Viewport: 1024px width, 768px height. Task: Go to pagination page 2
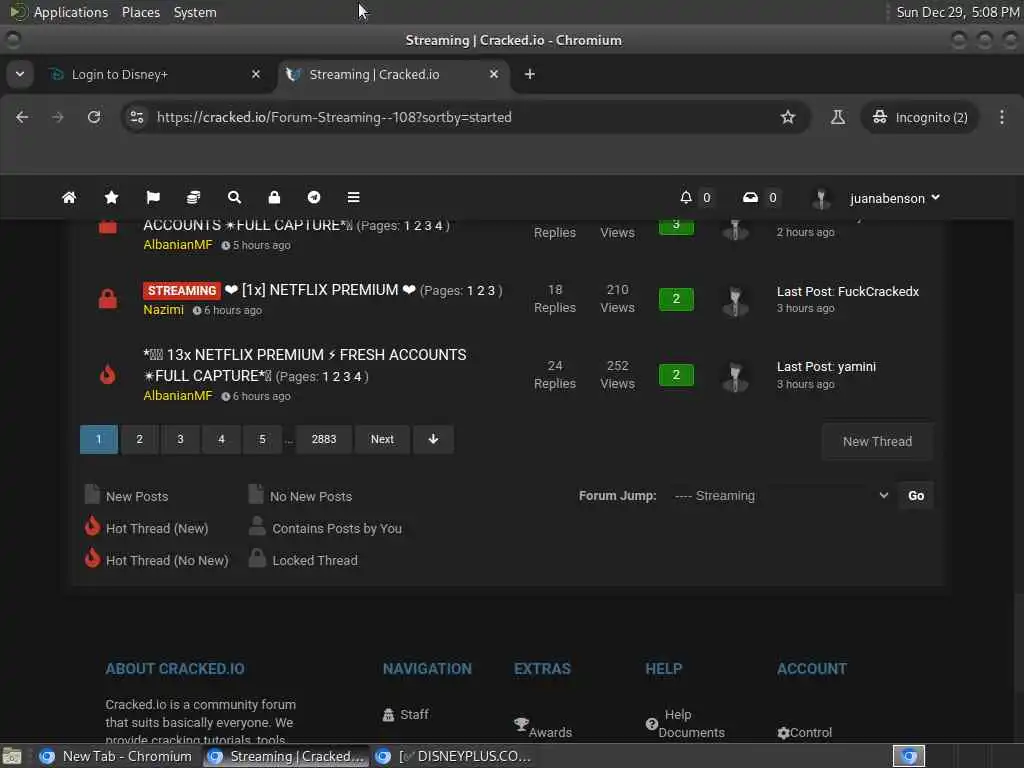139,439
